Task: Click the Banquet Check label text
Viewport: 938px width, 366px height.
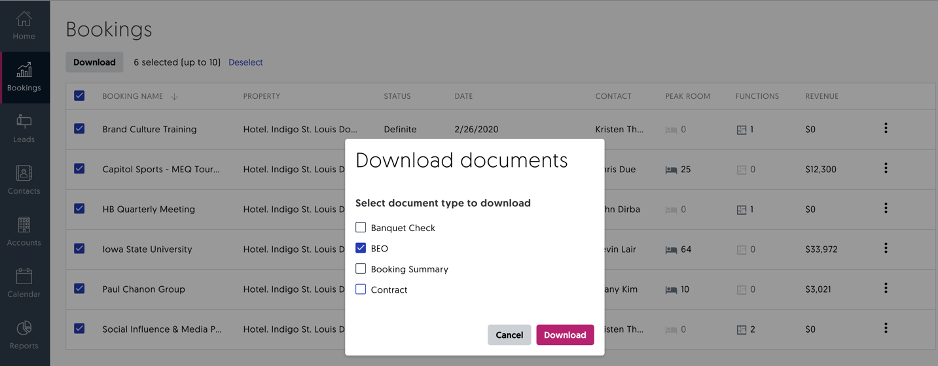Action: 403,228
